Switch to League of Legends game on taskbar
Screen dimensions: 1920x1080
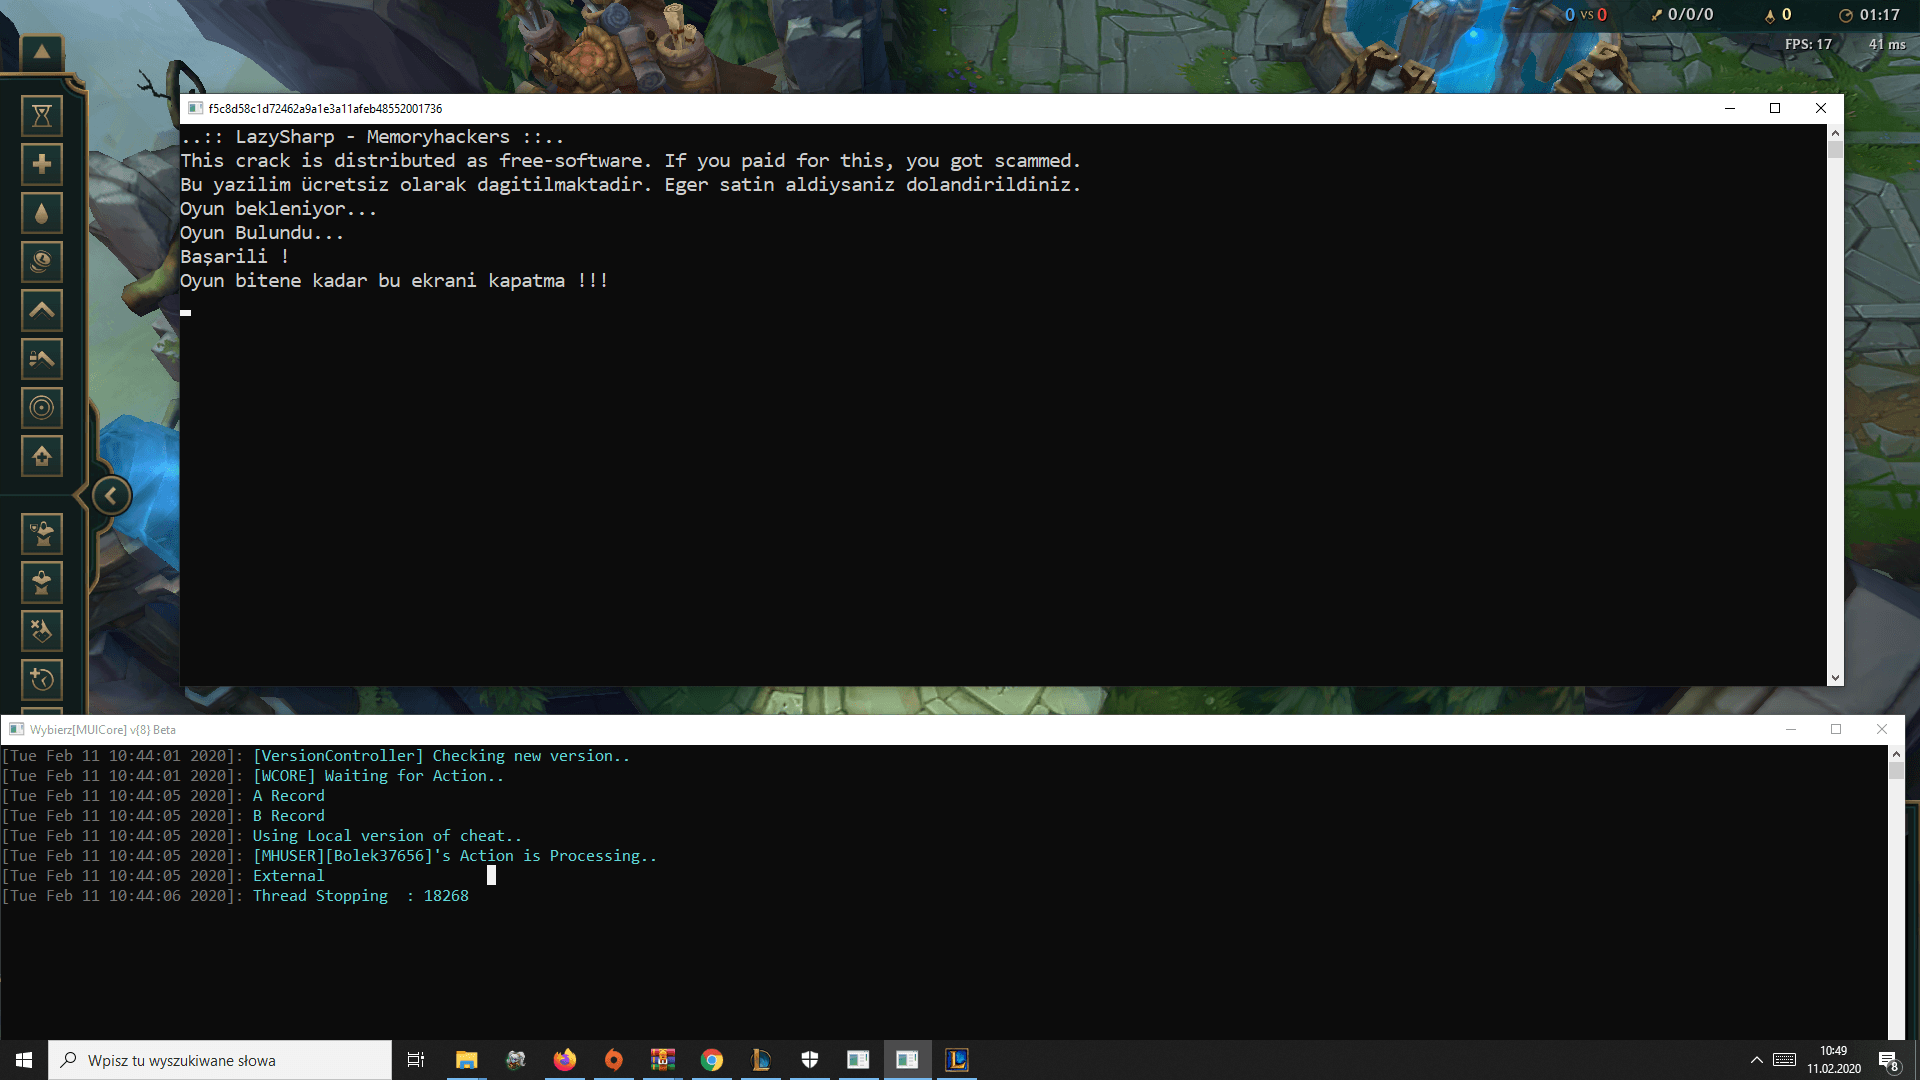[957, 1060]
